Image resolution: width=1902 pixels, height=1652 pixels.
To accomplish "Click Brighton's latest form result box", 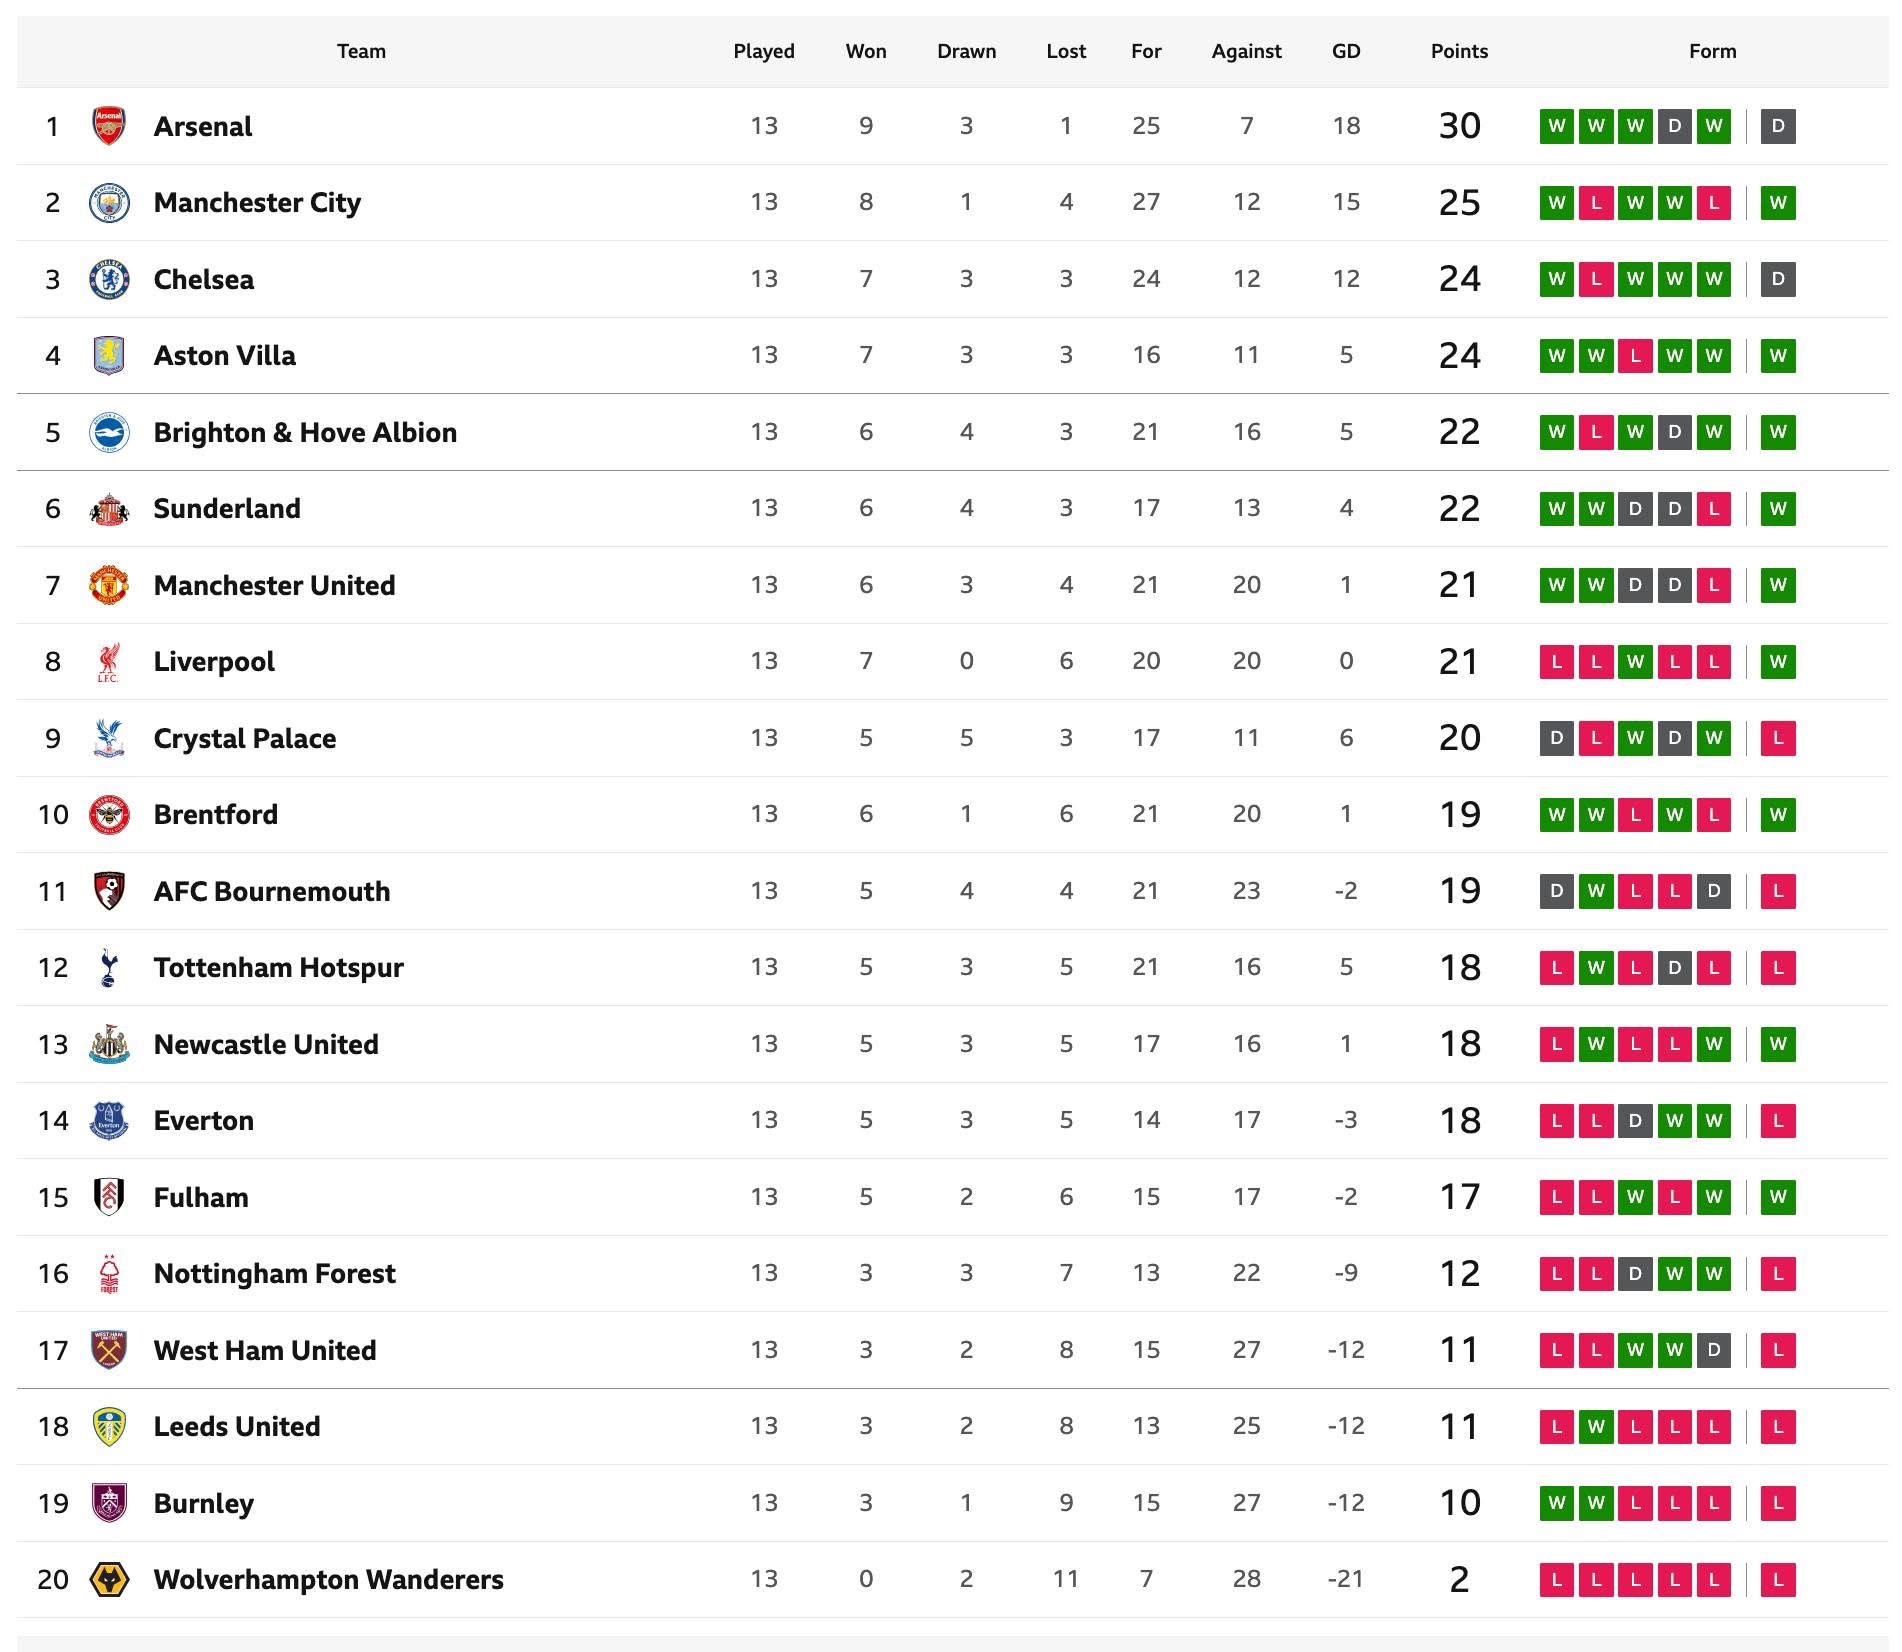I will [x=1778, y=432].
